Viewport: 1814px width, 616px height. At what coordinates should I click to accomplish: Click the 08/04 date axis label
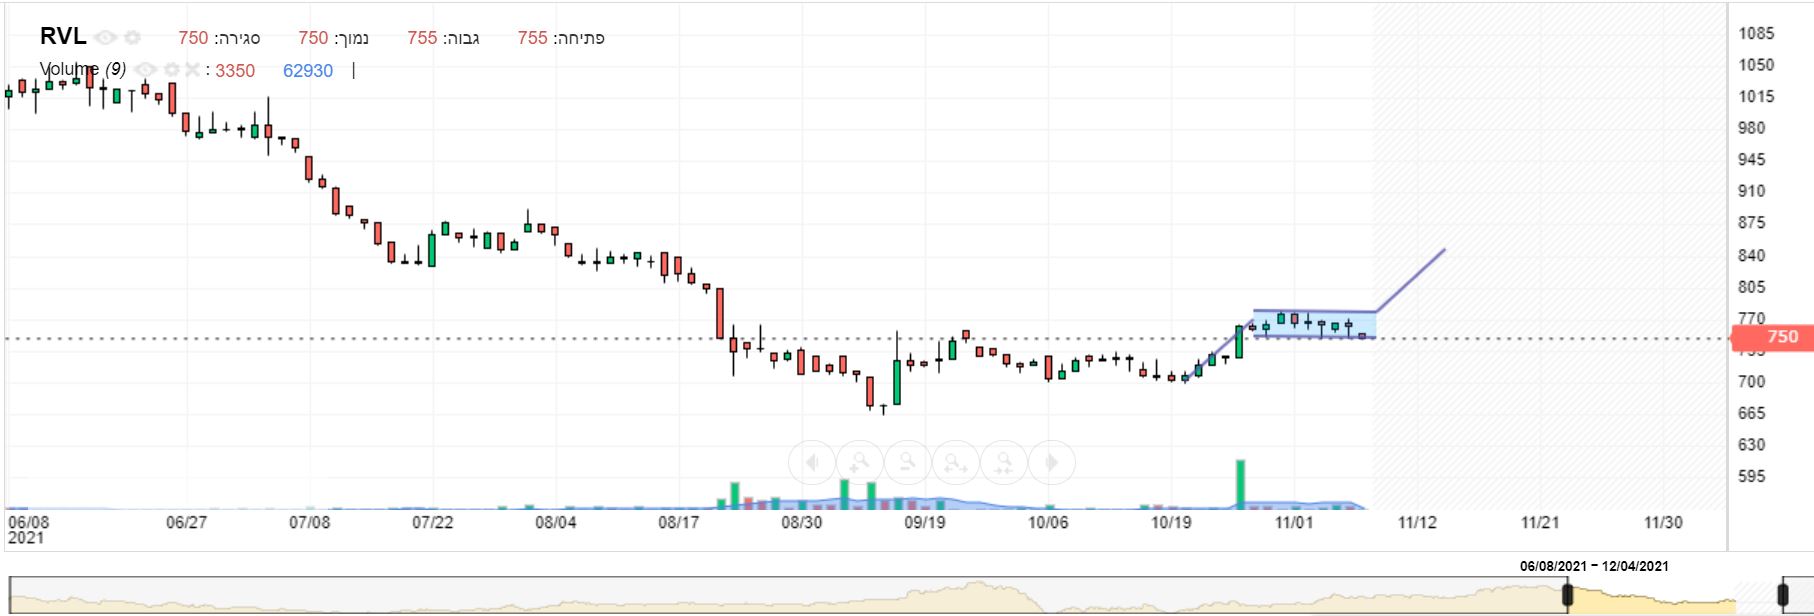(555, 522)
